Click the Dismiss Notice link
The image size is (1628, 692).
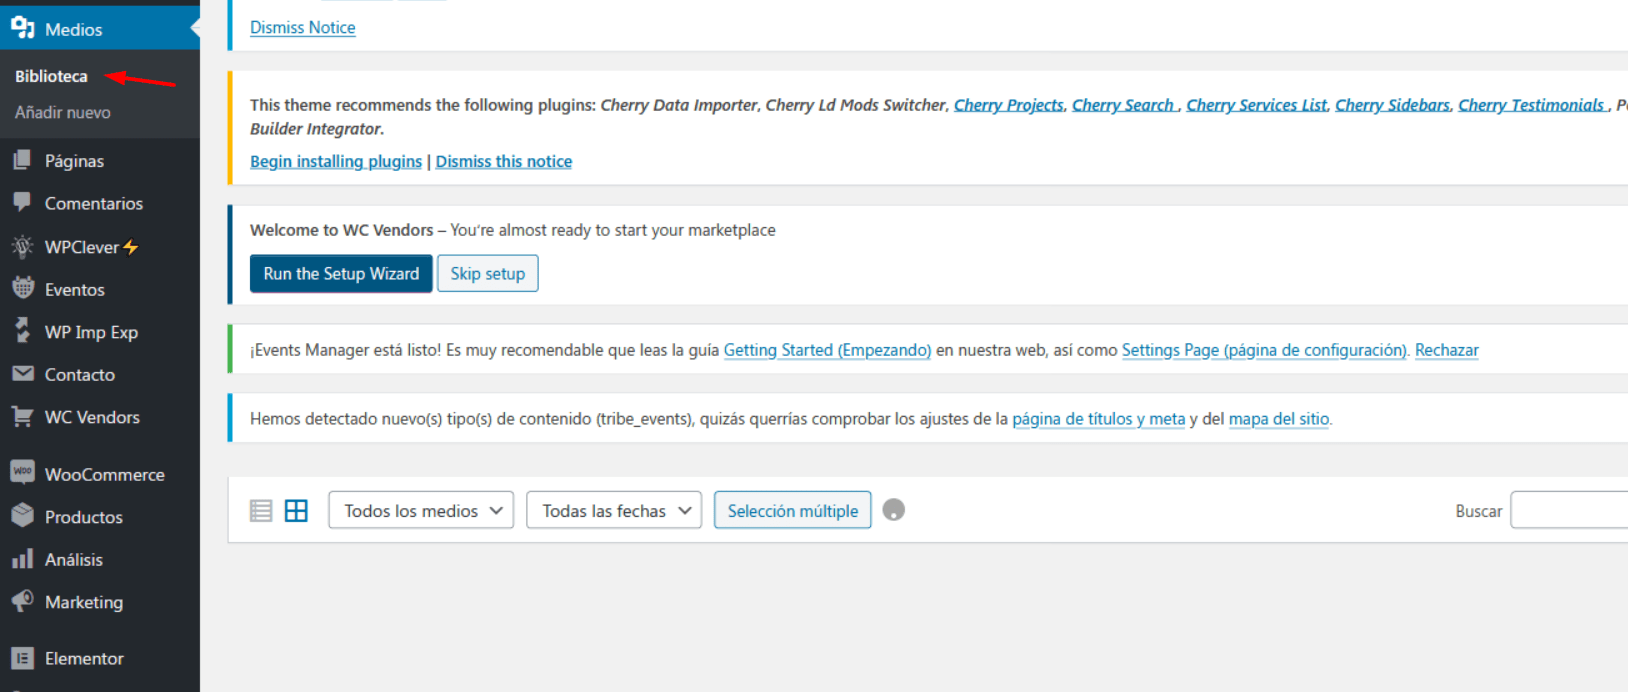pyautogui.click(x=302, y=27)
